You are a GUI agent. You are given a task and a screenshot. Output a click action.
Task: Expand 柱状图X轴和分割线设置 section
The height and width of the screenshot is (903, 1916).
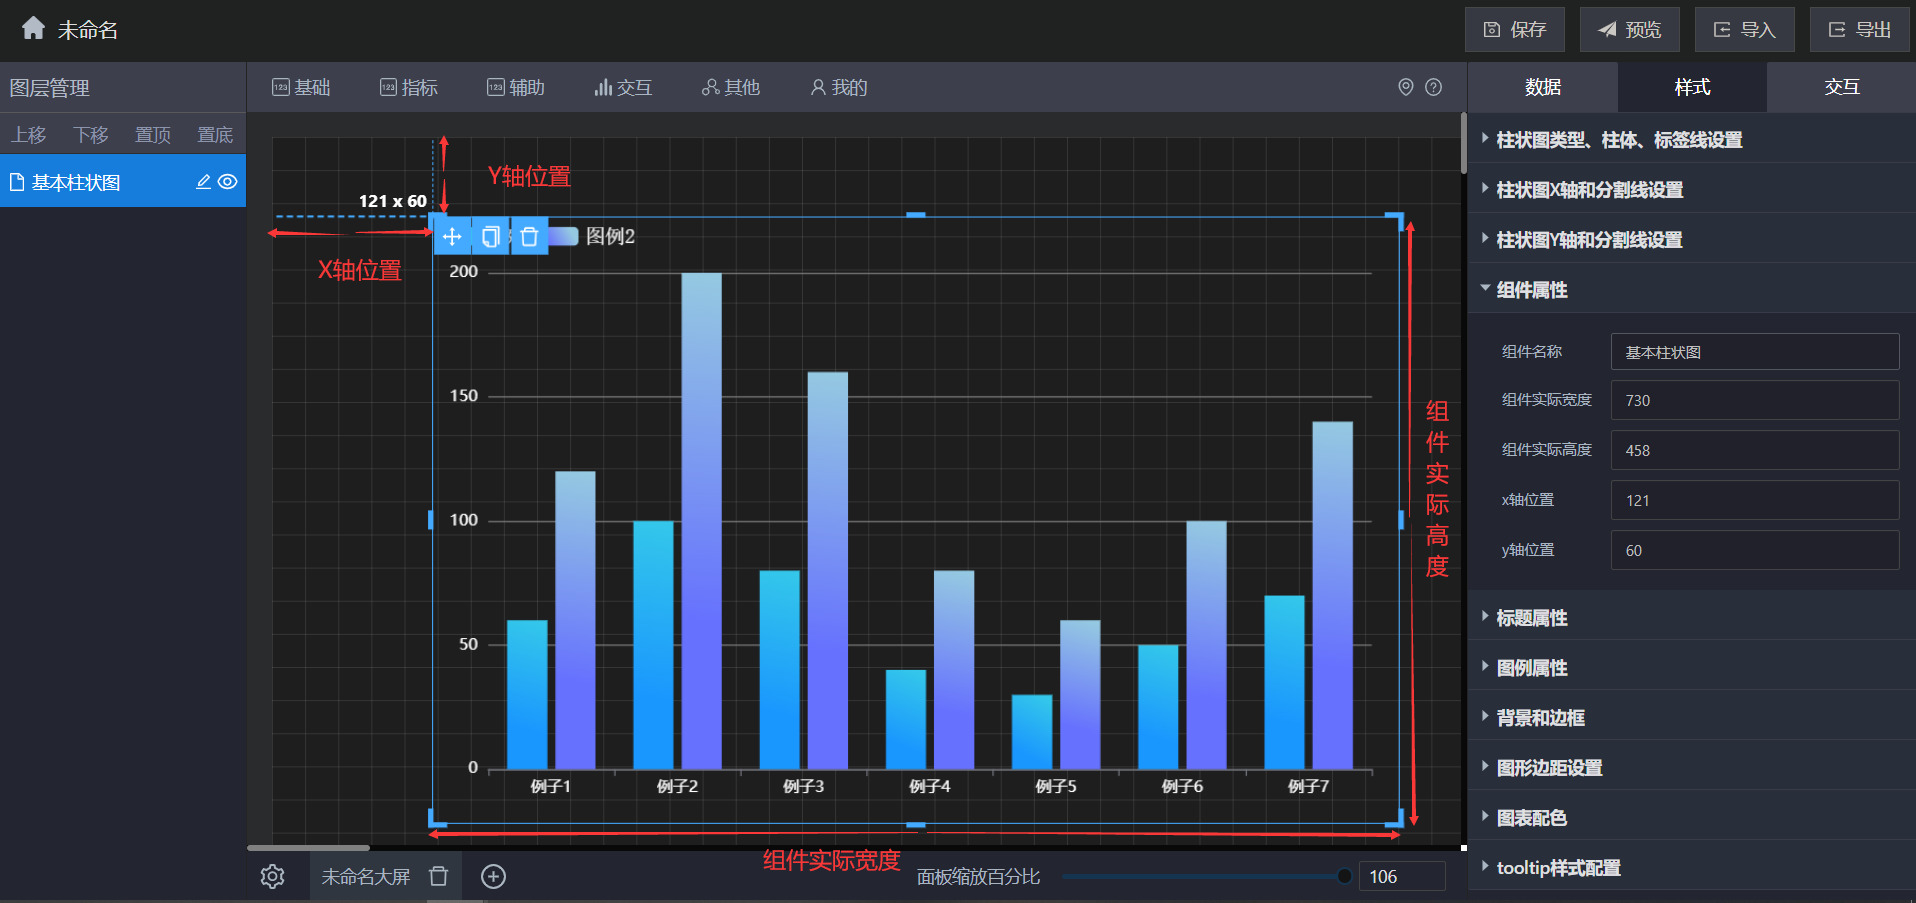point(1692,189)
